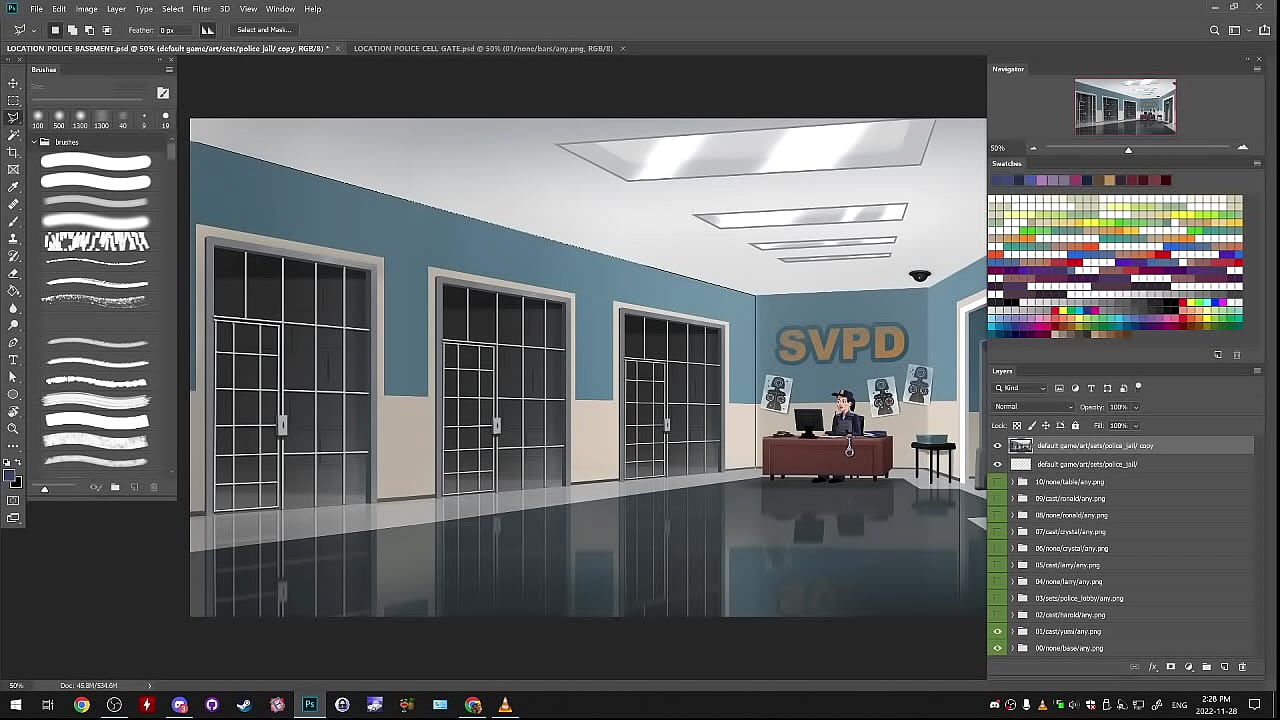Select the Zoom tool in toolbar
The width and height of the screenshot is (1280, 720).
coord(13,428)
